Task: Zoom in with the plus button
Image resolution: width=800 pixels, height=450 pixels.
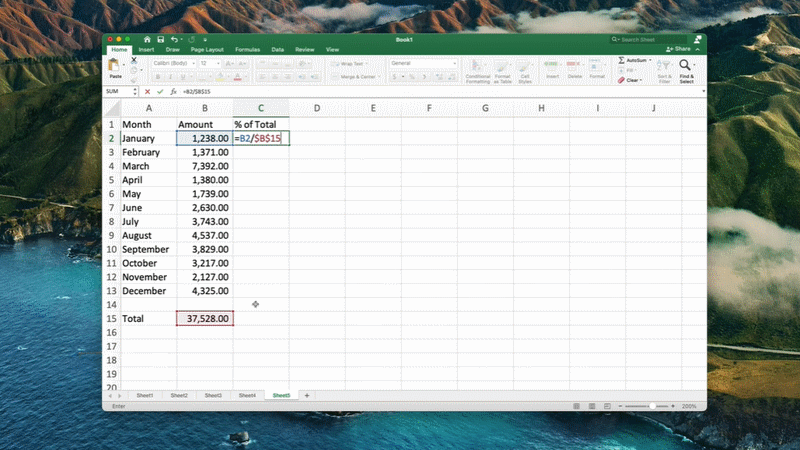Action: (673, 406)
